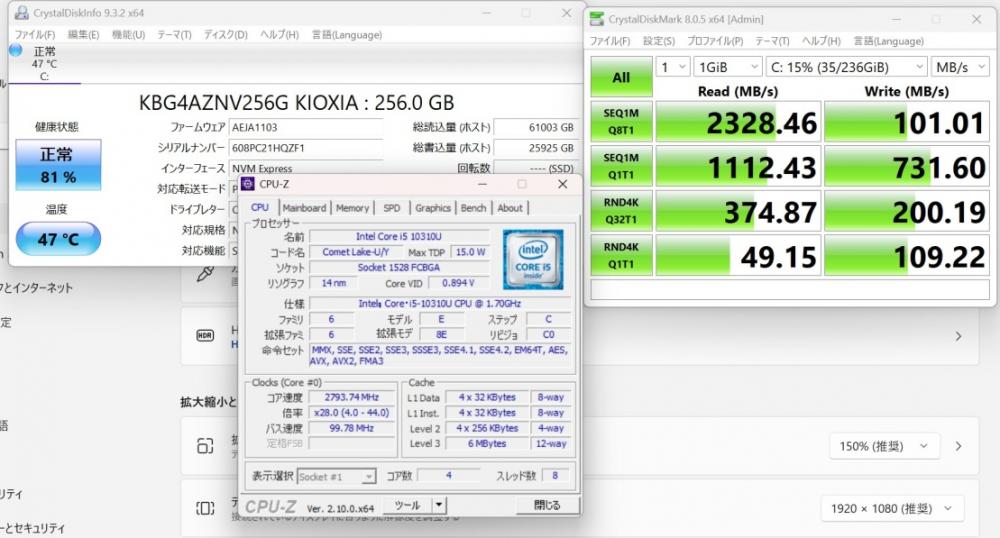
Task: Click the HDR icon in Settings
Action: tap(205, 336)
